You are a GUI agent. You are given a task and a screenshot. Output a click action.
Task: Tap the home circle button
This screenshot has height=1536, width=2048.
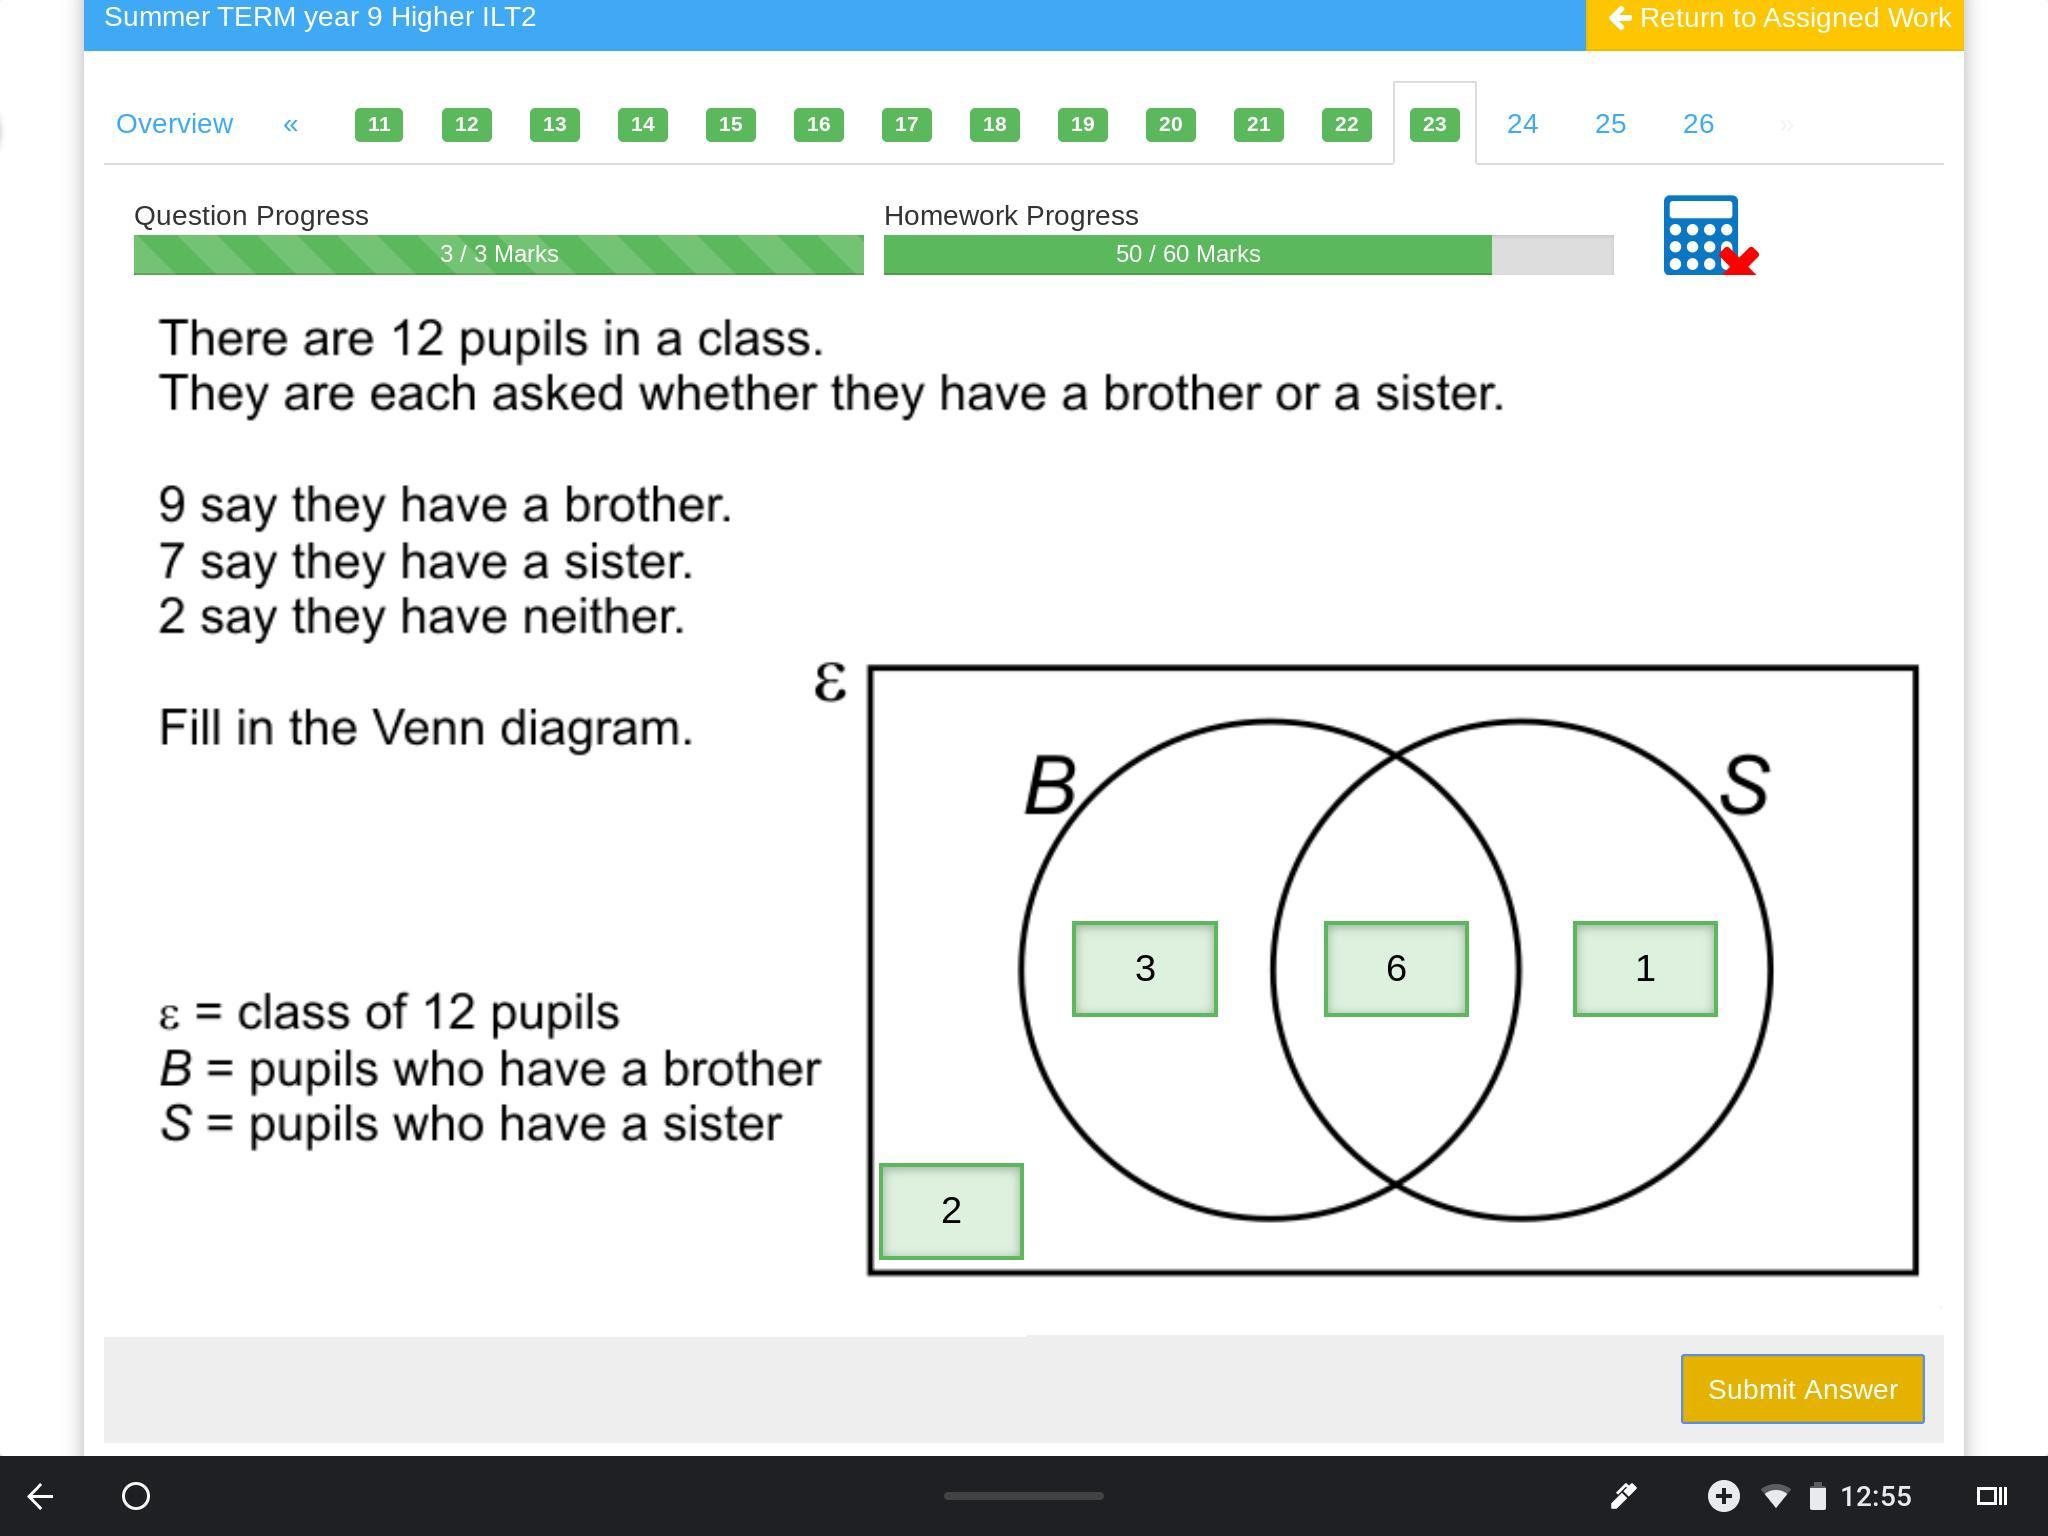point(136,1496)
